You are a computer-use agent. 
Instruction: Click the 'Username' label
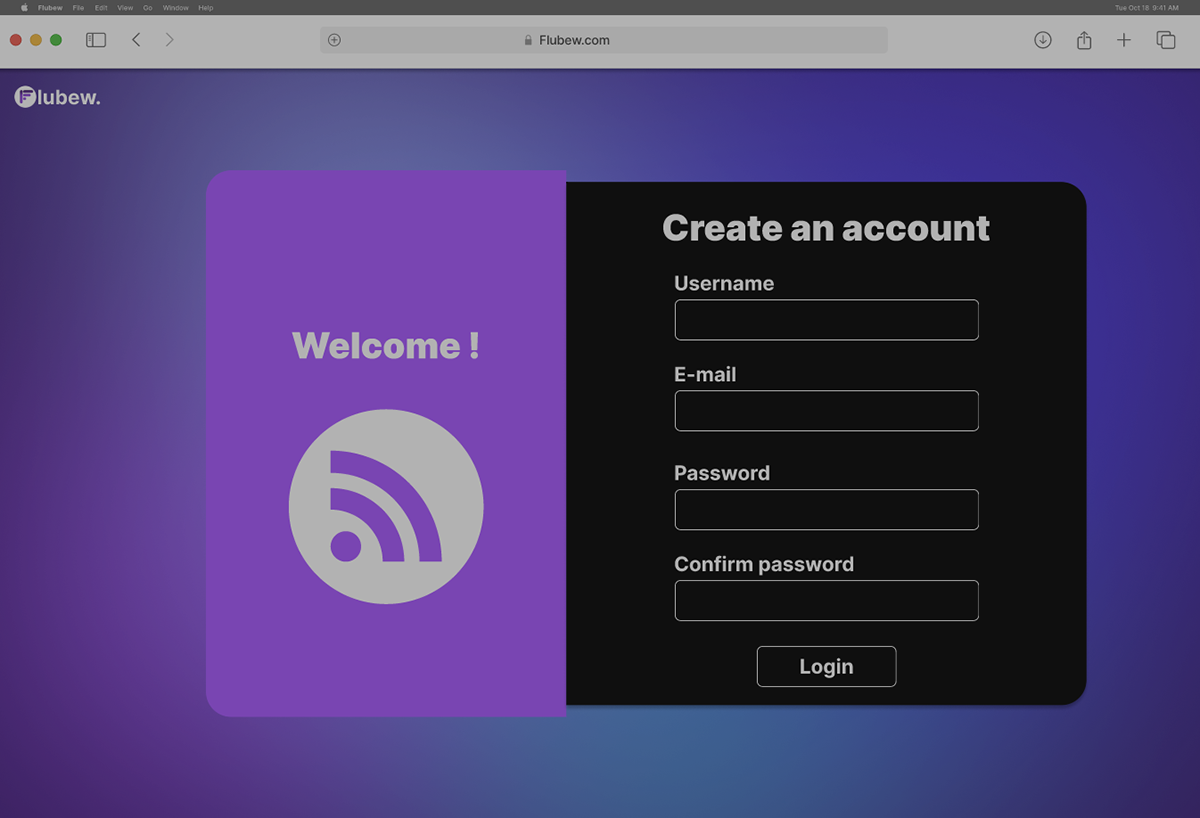pos(724,283)
